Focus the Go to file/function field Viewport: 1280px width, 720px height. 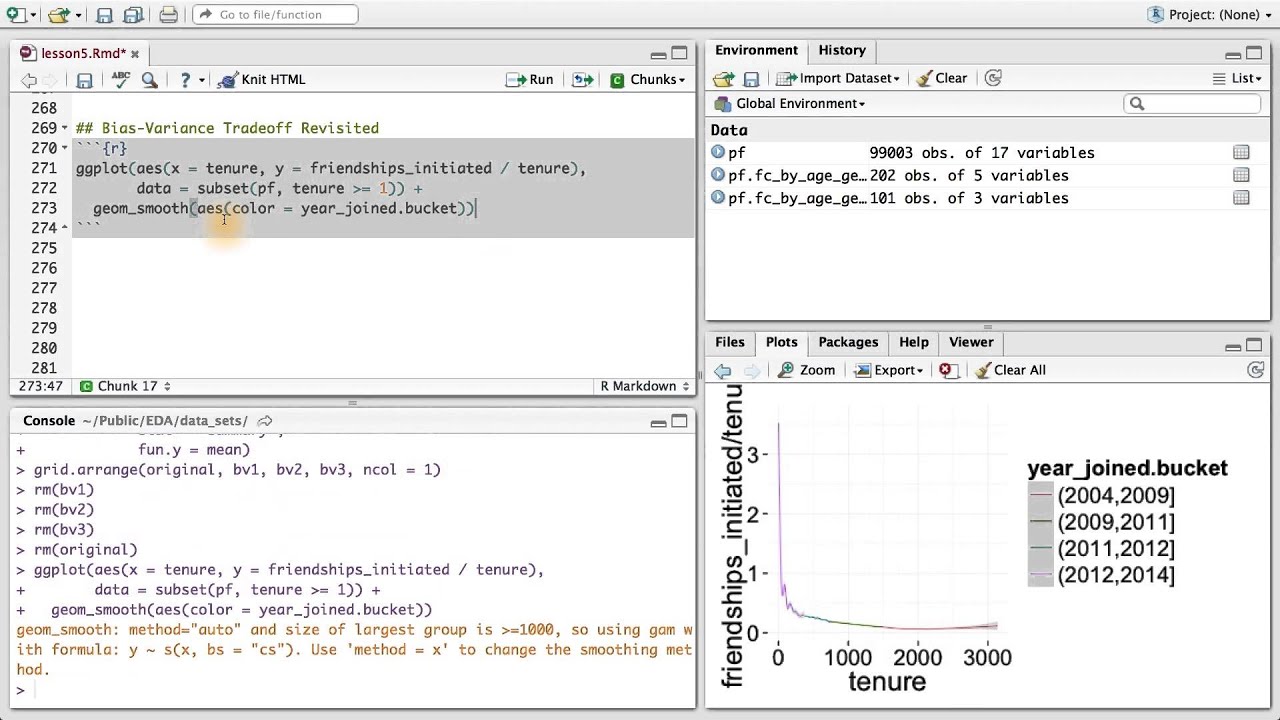click(x=275, y=14)
